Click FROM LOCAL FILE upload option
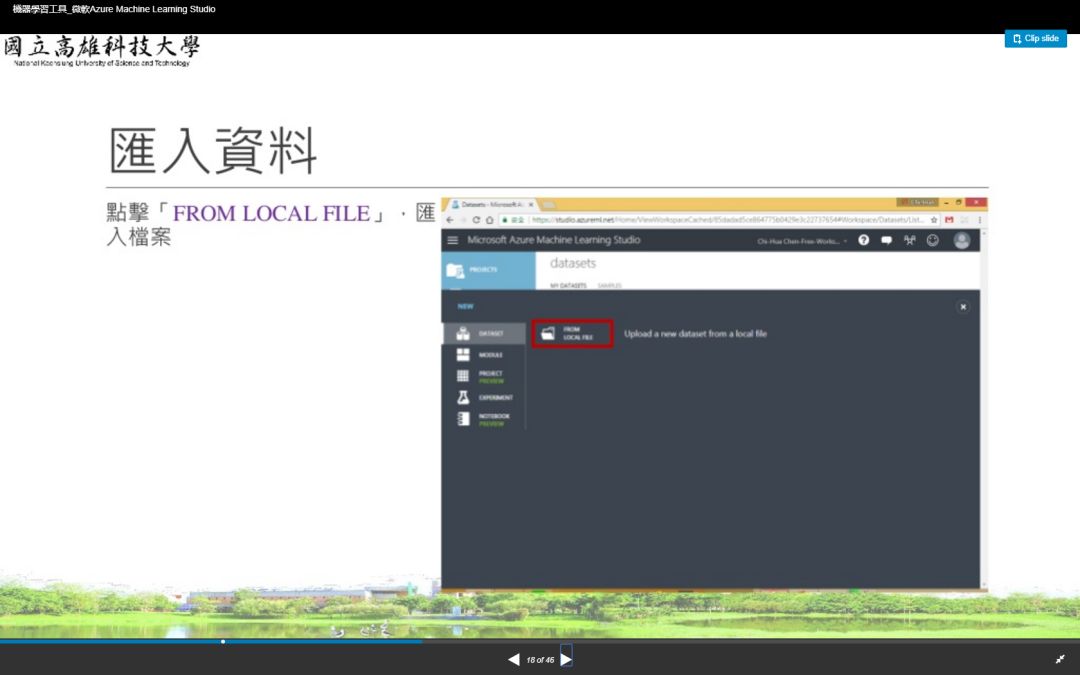The image size is (1080, 675). coord(572,333)
